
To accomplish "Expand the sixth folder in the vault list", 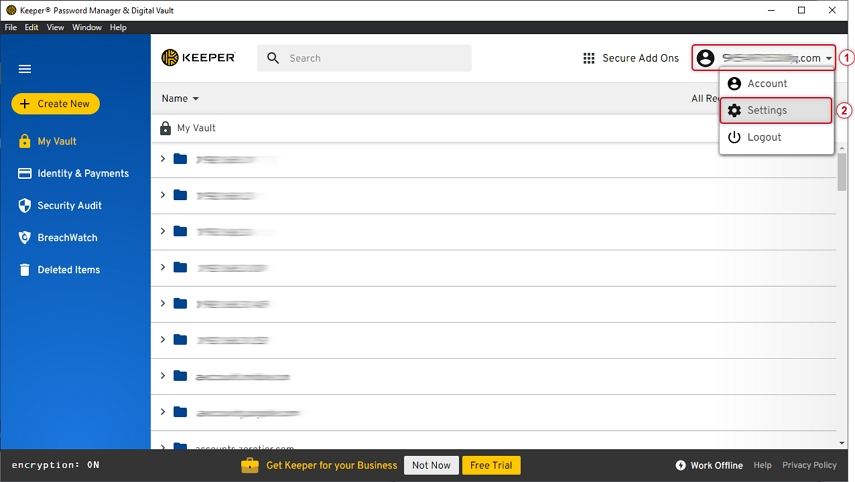I will 162,339.
